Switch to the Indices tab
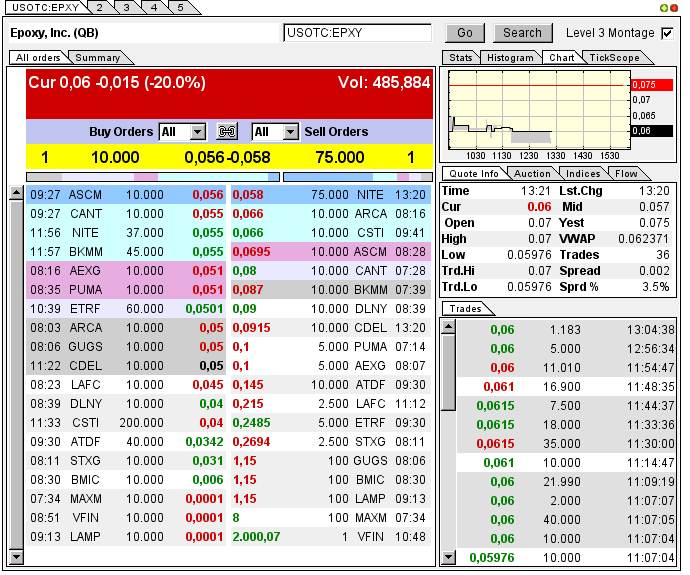690x575 pixels. (x=583, y=174)
